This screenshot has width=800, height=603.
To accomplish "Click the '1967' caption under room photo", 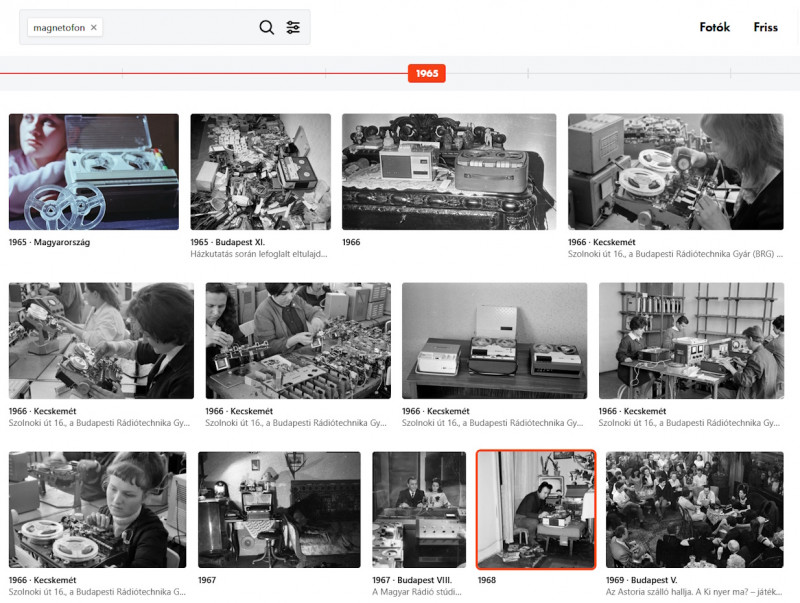I will [207, 580].
